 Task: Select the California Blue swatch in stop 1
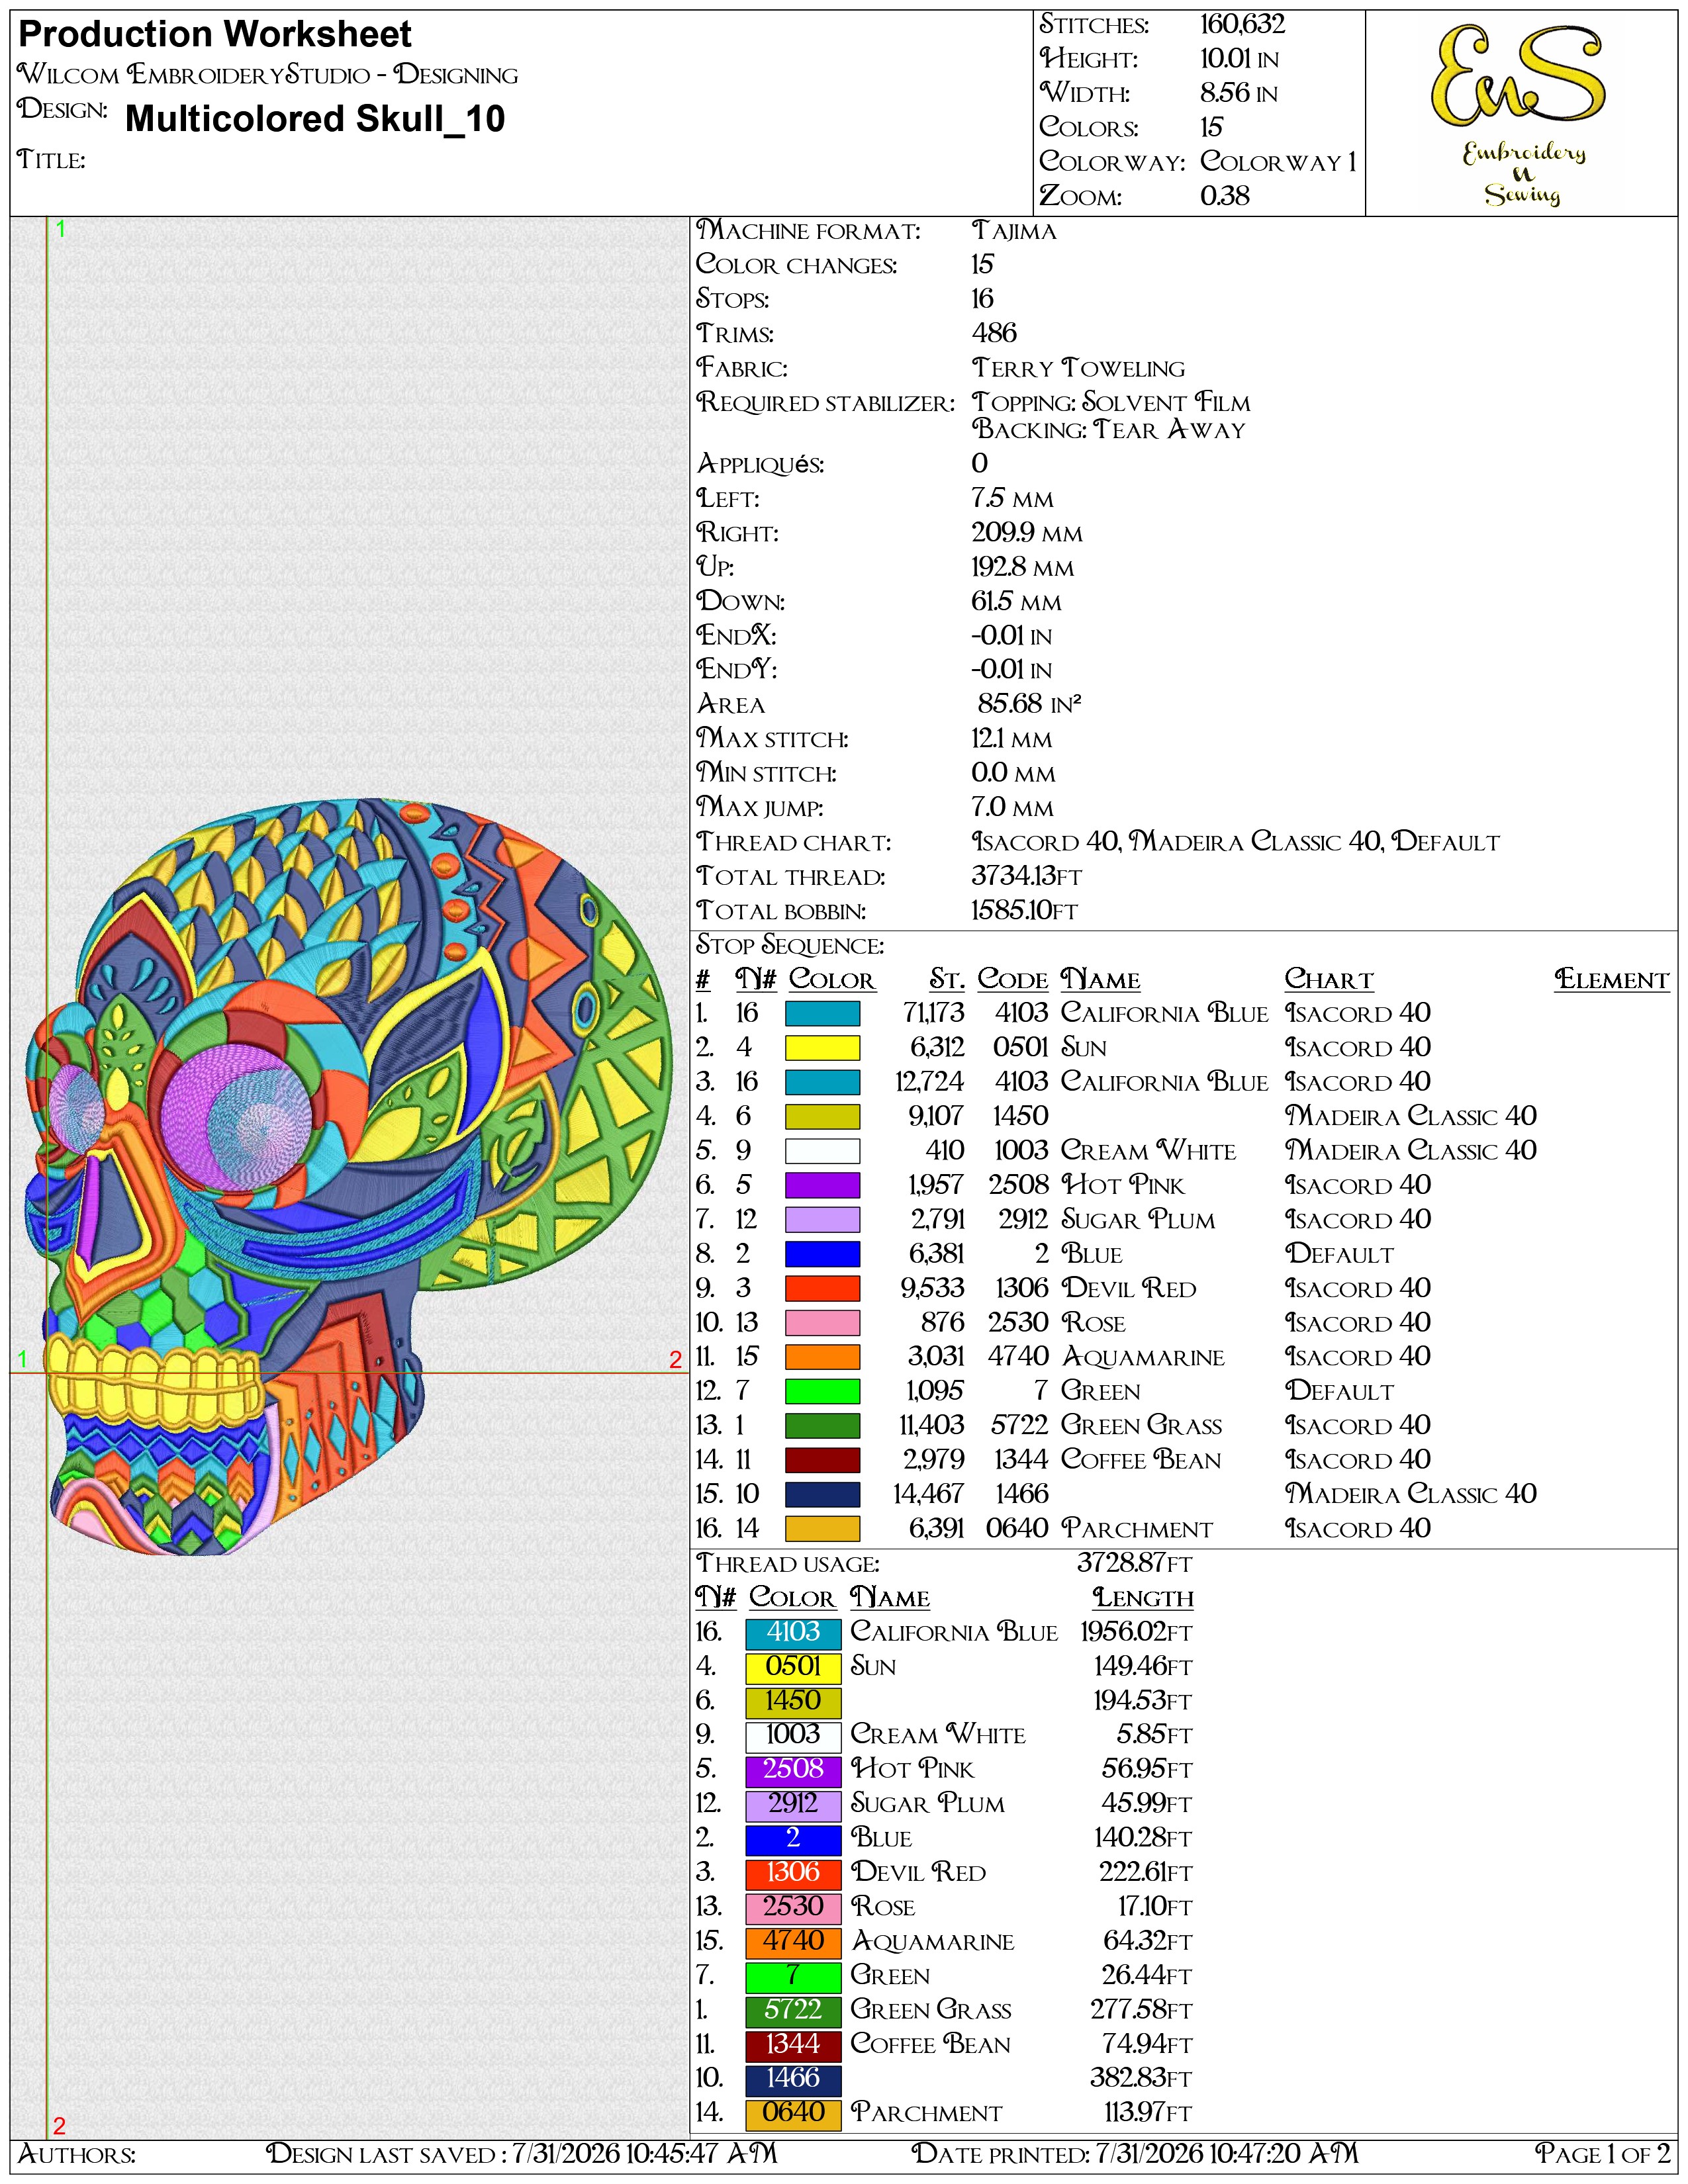pos(822,1013)
